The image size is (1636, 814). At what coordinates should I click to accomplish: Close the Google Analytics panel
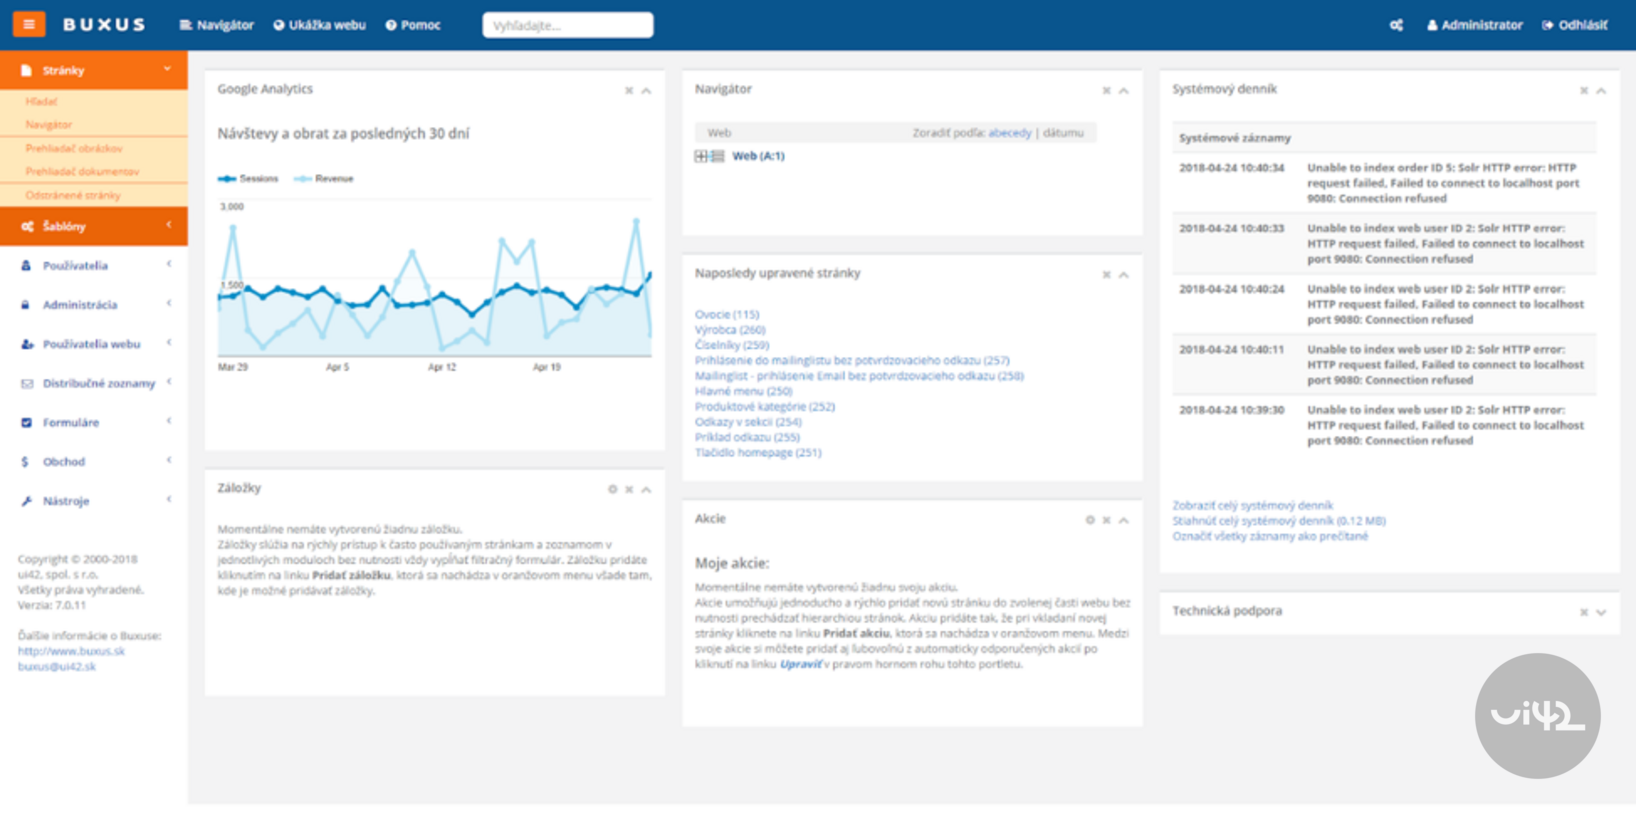tap(629, 91)
